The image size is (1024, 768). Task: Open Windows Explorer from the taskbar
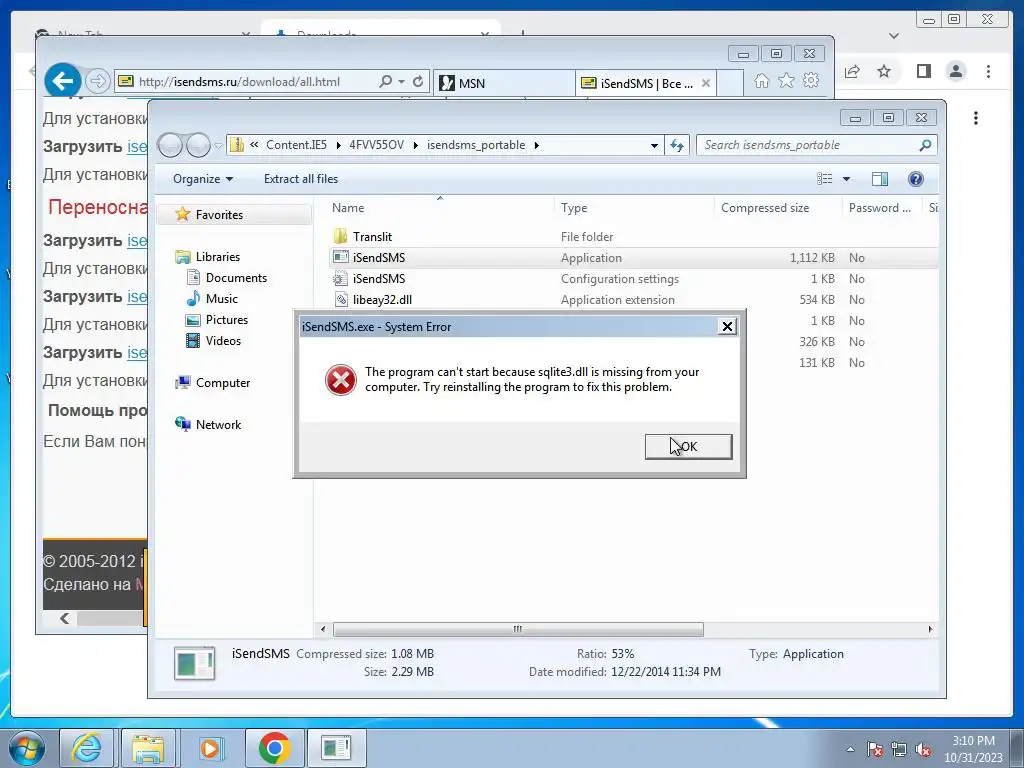coord(148,748)
